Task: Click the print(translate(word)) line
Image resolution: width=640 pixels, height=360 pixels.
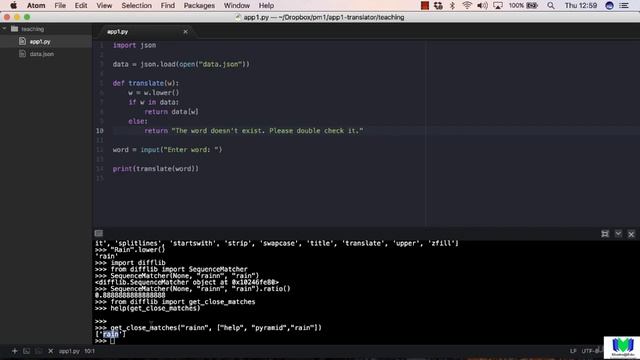Action: pyautogui.click(x=156, y=169)
